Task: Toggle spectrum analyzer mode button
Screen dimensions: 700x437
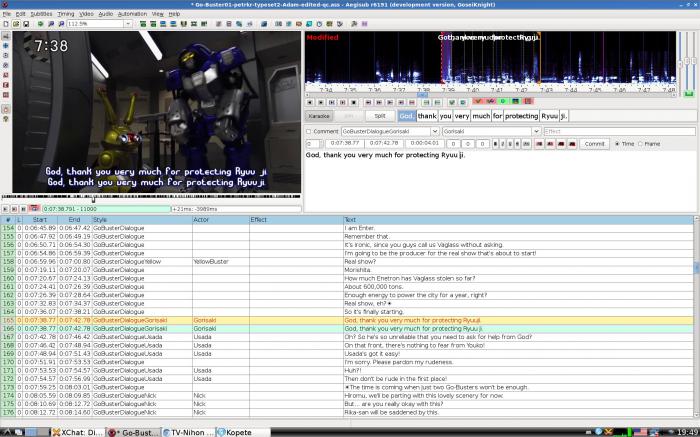Action: 515,101
